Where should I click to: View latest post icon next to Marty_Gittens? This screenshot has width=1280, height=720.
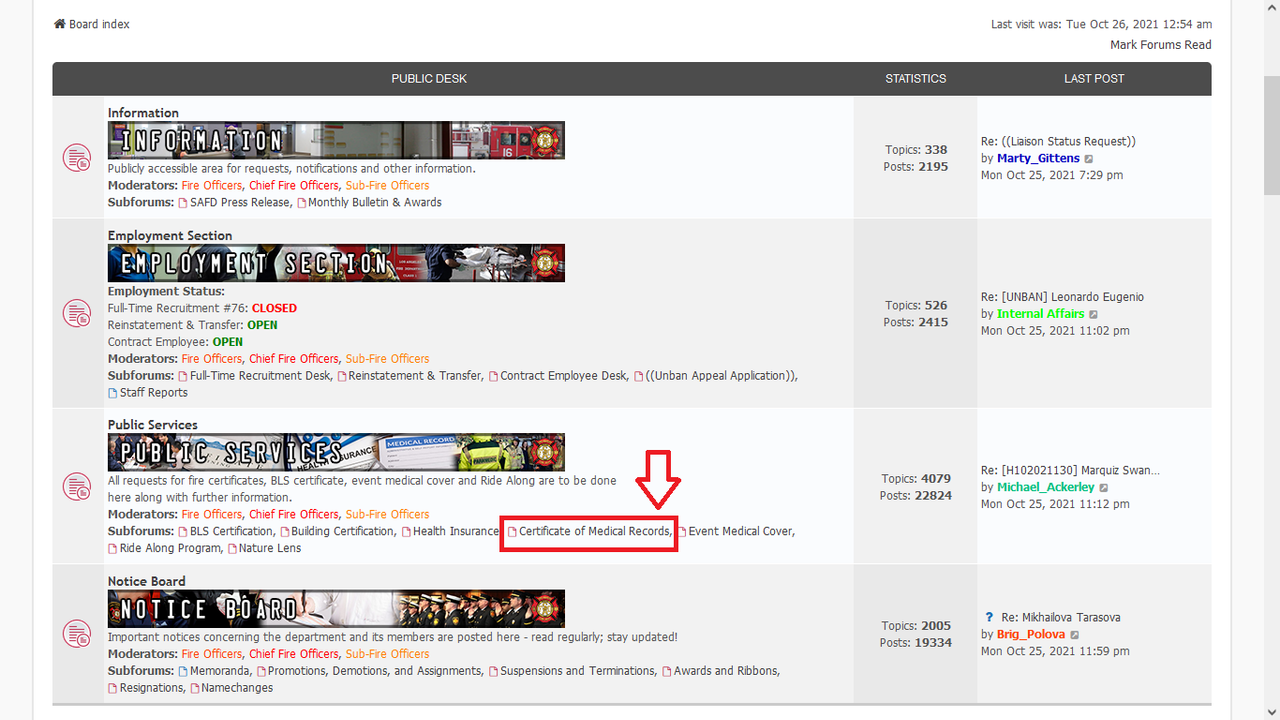click(1089, 159)
